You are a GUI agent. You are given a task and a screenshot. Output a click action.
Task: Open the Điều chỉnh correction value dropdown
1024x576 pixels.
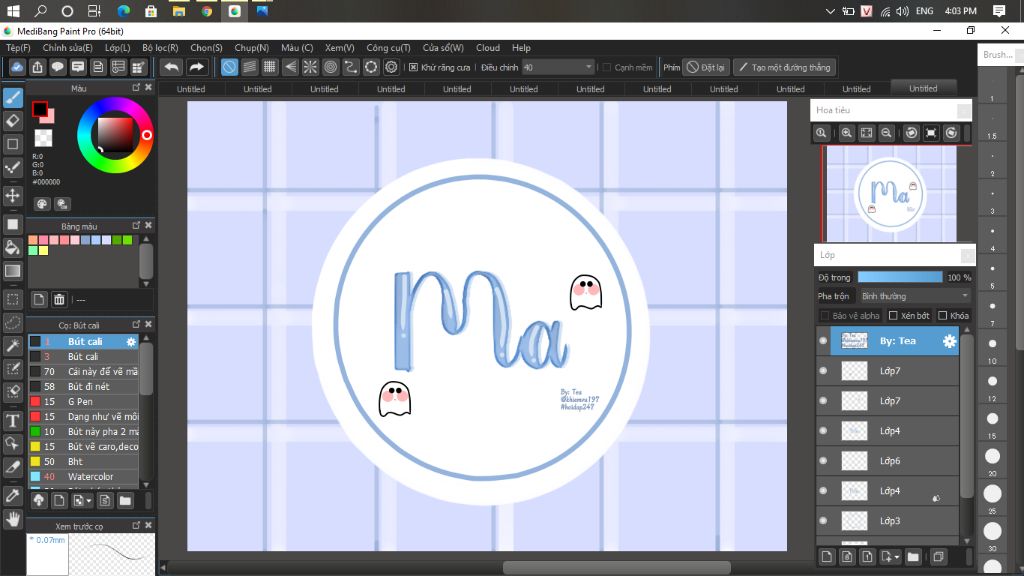coord(558,67)
